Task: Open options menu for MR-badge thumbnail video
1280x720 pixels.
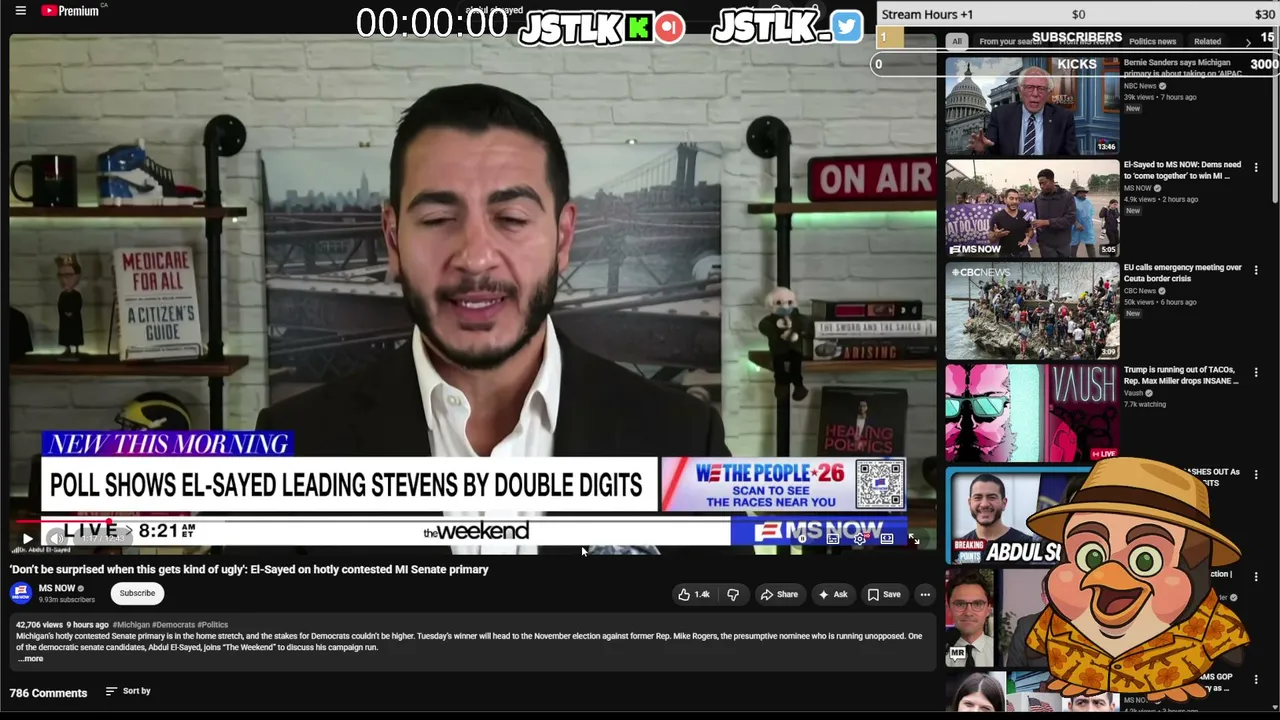Action: 1256,578
